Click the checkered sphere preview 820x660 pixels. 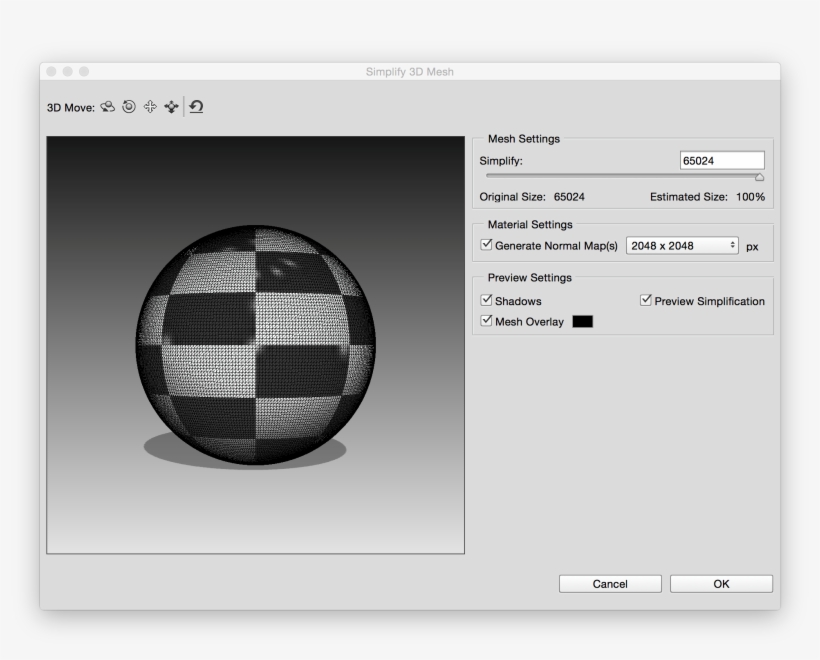(255, 345)
